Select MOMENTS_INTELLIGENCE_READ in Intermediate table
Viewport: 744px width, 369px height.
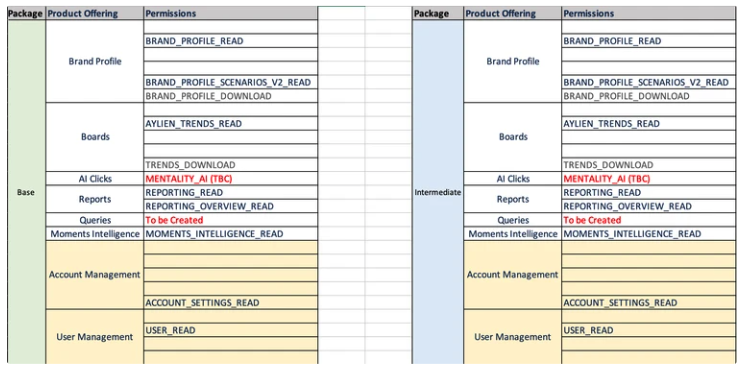point(649,234)
